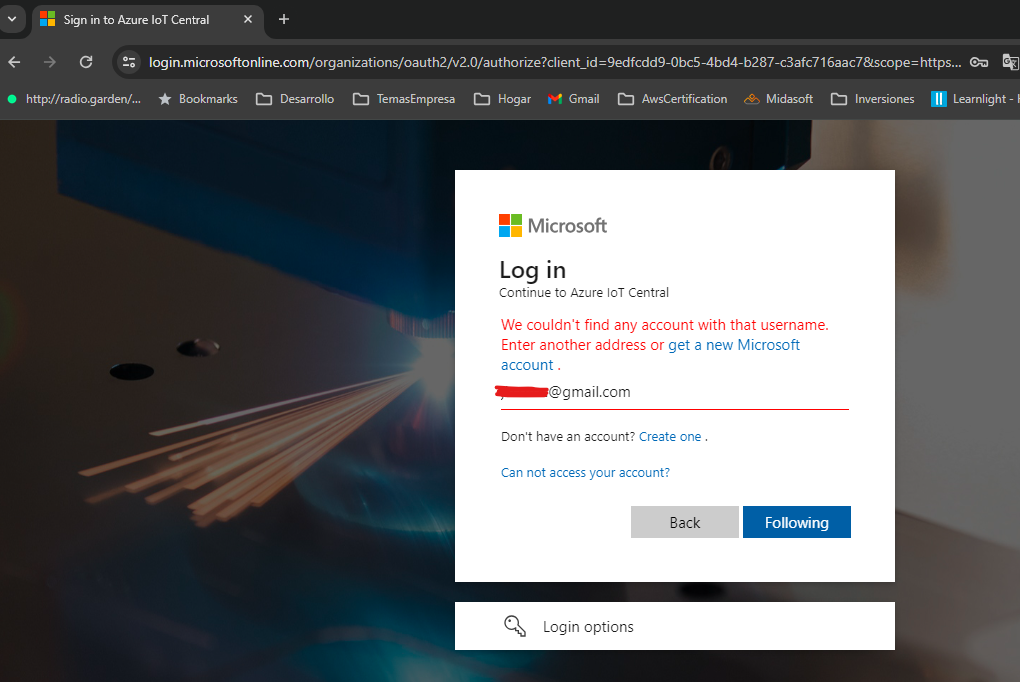
Task: Open a new tab with plus button
Action: click(284, 20)
